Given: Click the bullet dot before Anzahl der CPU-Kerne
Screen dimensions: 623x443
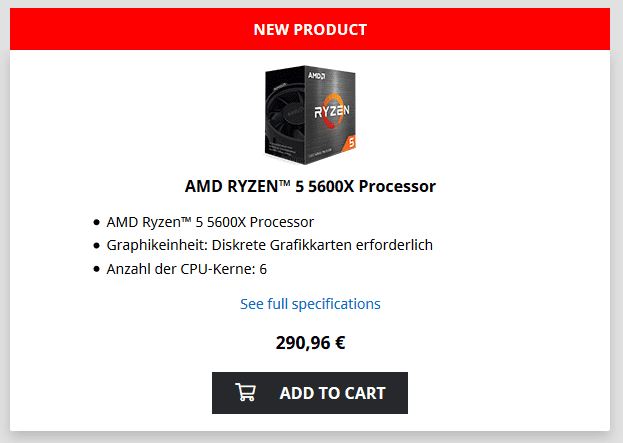Looking at the screenshot, I should pyautogui.click(x=96, y=268).
